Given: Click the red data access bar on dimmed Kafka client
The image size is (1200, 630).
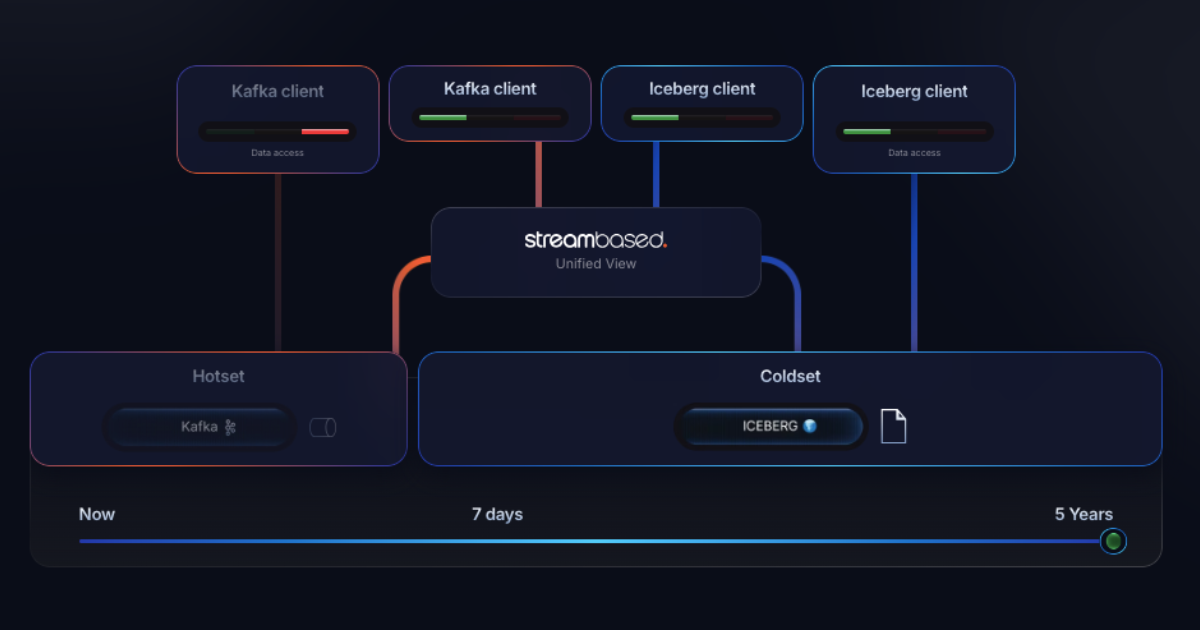Looking at the screenshot, I should (x=325, y=131).
